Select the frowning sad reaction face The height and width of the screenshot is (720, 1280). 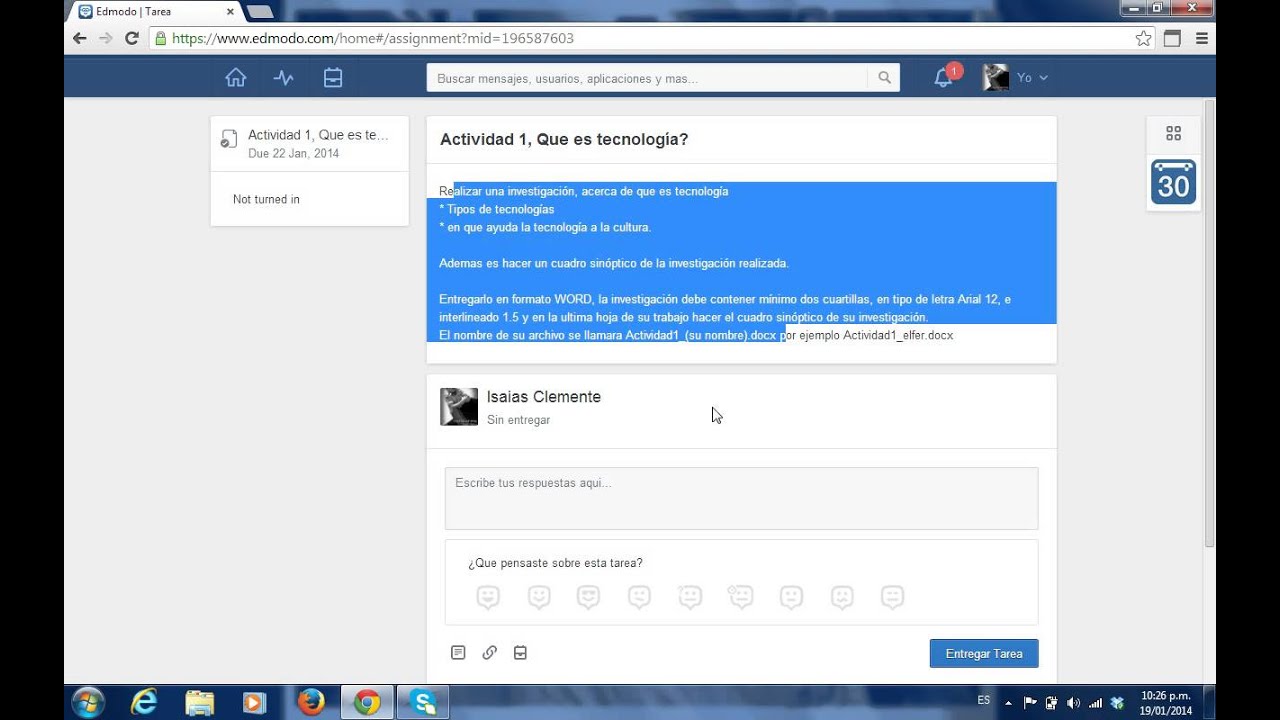(842, 597)
